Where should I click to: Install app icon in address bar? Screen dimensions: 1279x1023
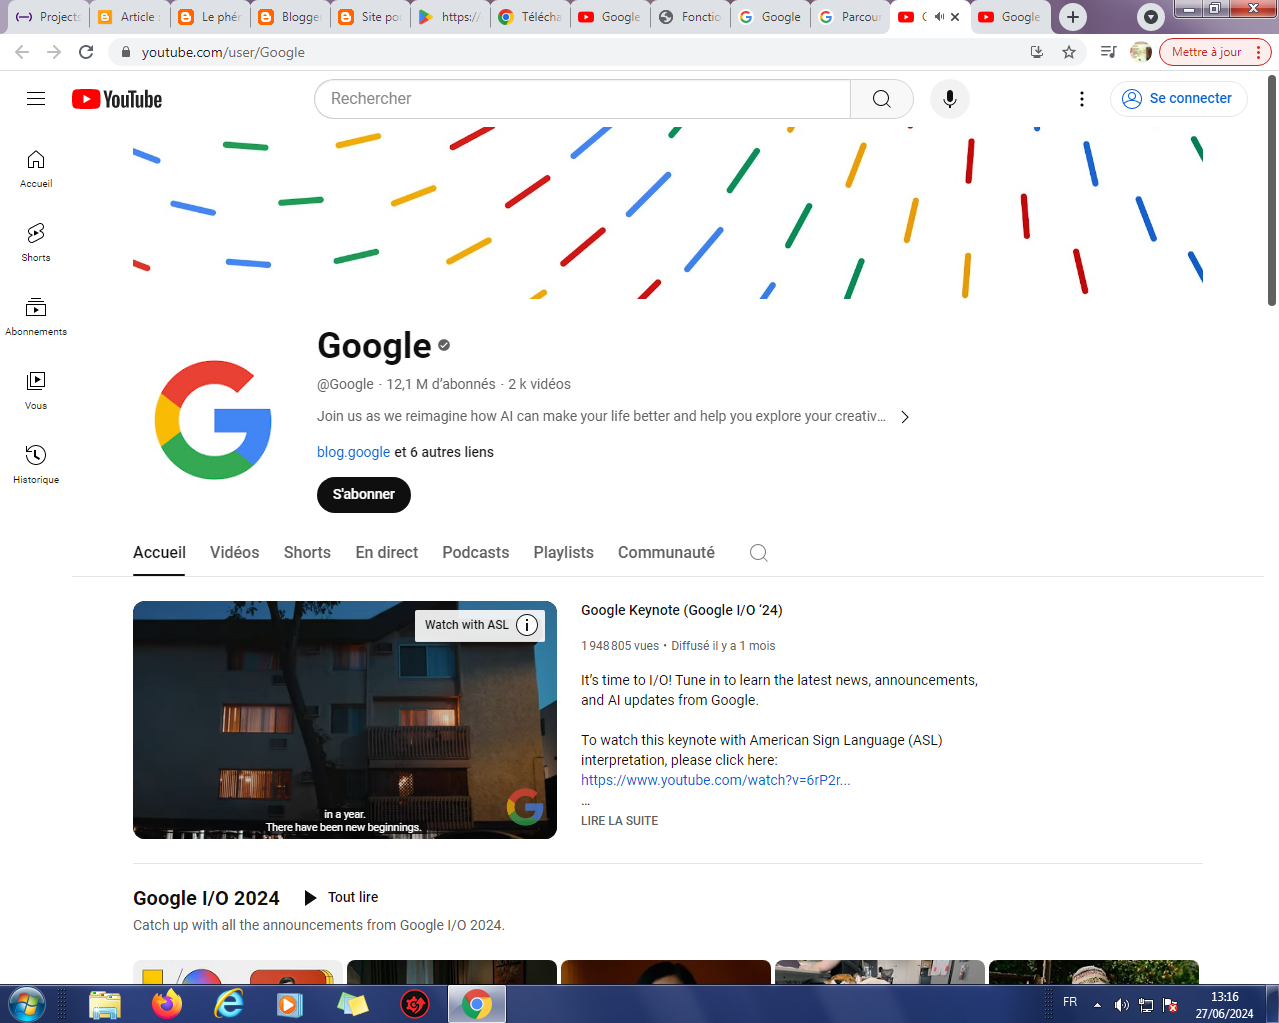point(1037,52)
